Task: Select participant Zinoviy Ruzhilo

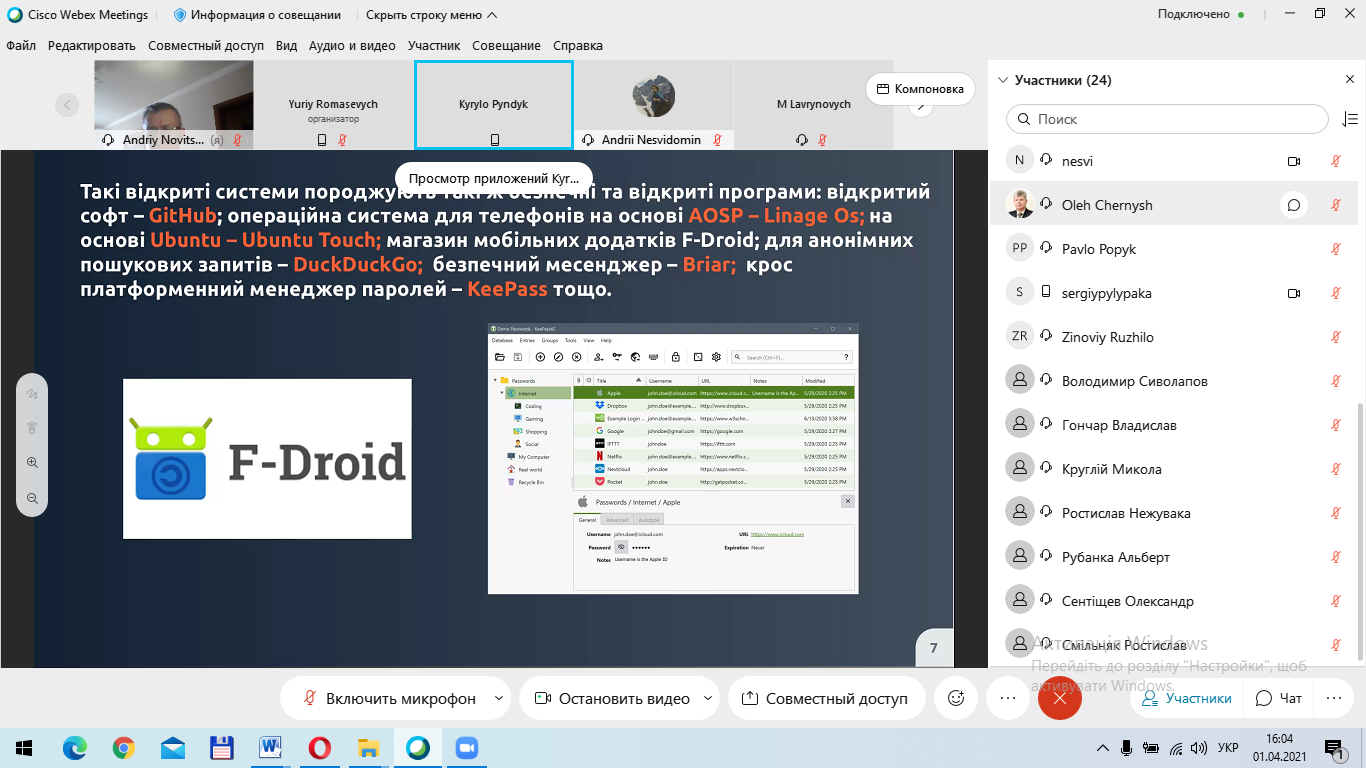Action: pos(1172,337)
